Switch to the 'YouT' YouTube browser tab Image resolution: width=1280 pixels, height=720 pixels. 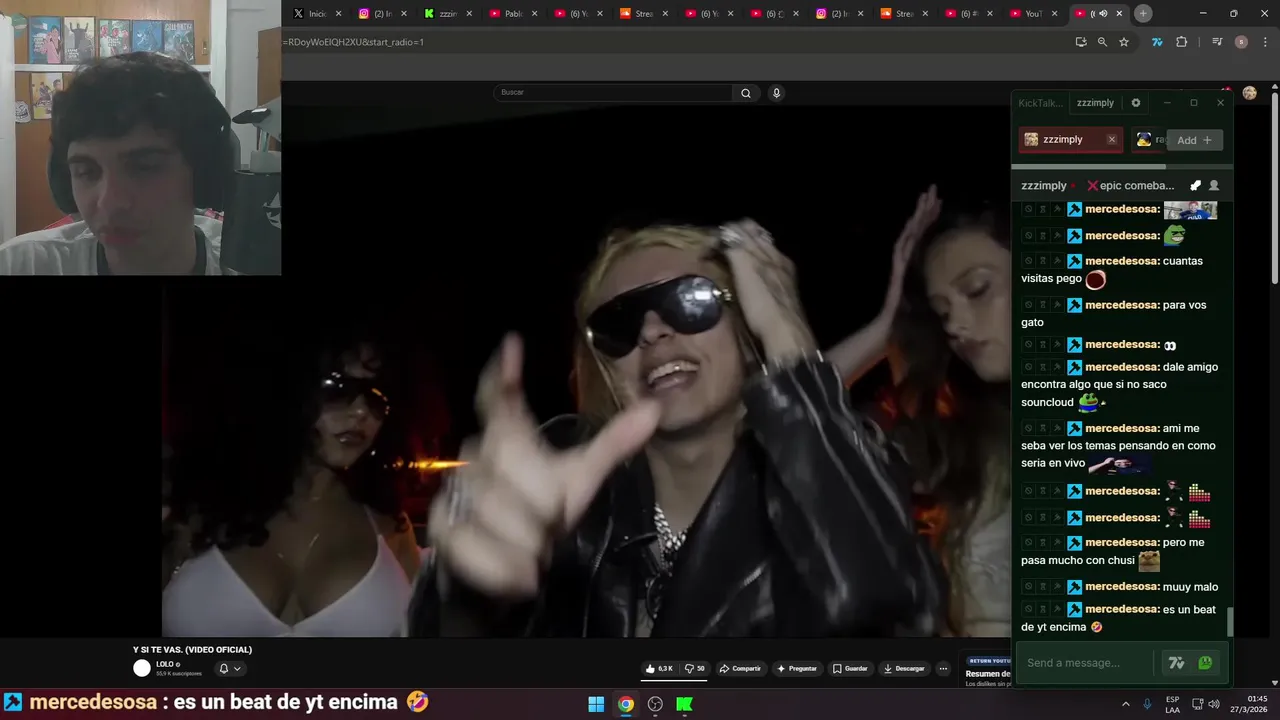point(1033,13)
